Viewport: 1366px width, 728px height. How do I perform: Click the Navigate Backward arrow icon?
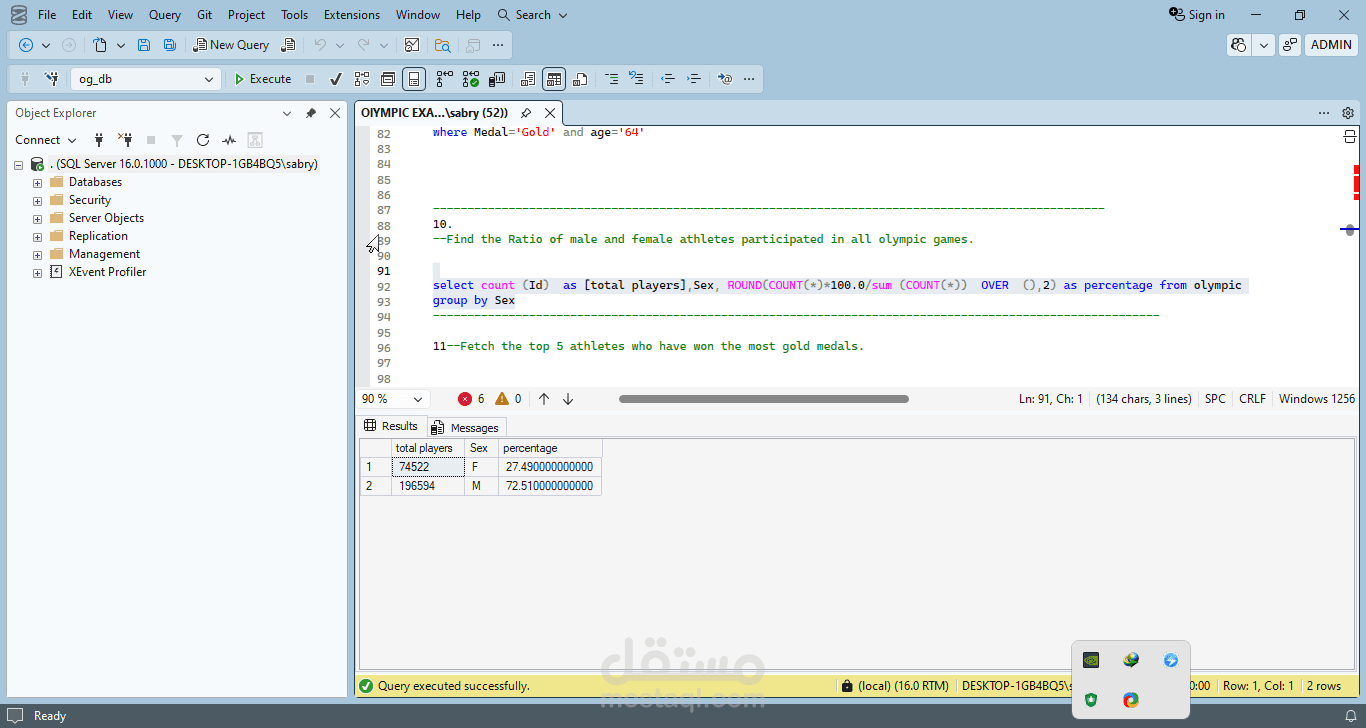[25, 45]
